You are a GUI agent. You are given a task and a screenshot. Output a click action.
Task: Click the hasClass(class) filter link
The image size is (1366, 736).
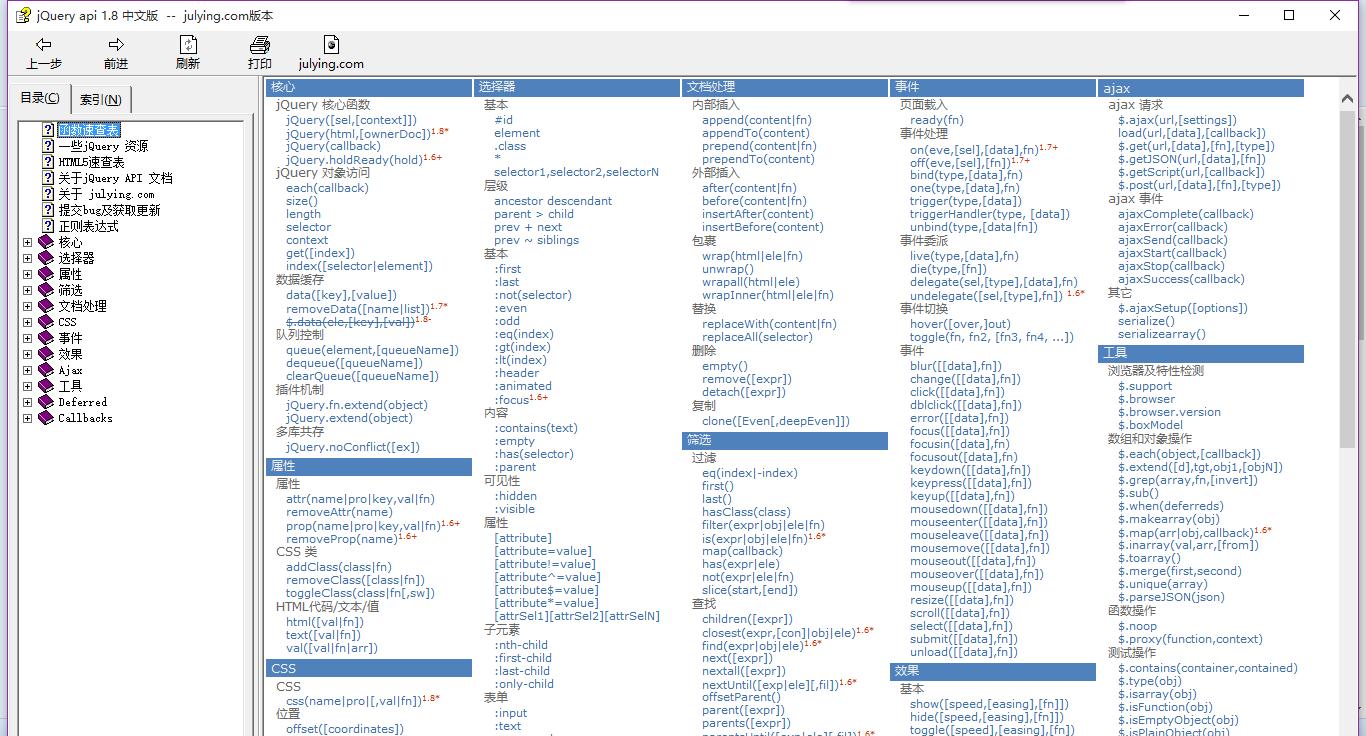coord(745,512)
